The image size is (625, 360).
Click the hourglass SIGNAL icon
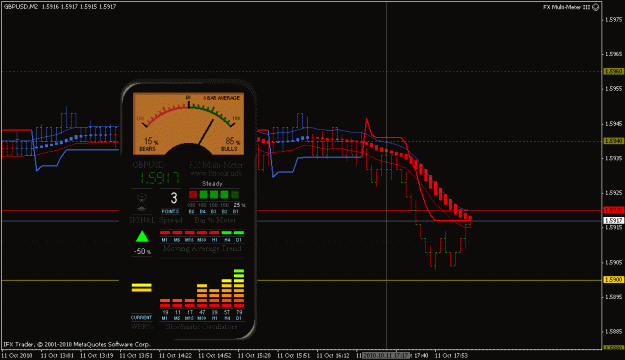(x=142, y=202)
